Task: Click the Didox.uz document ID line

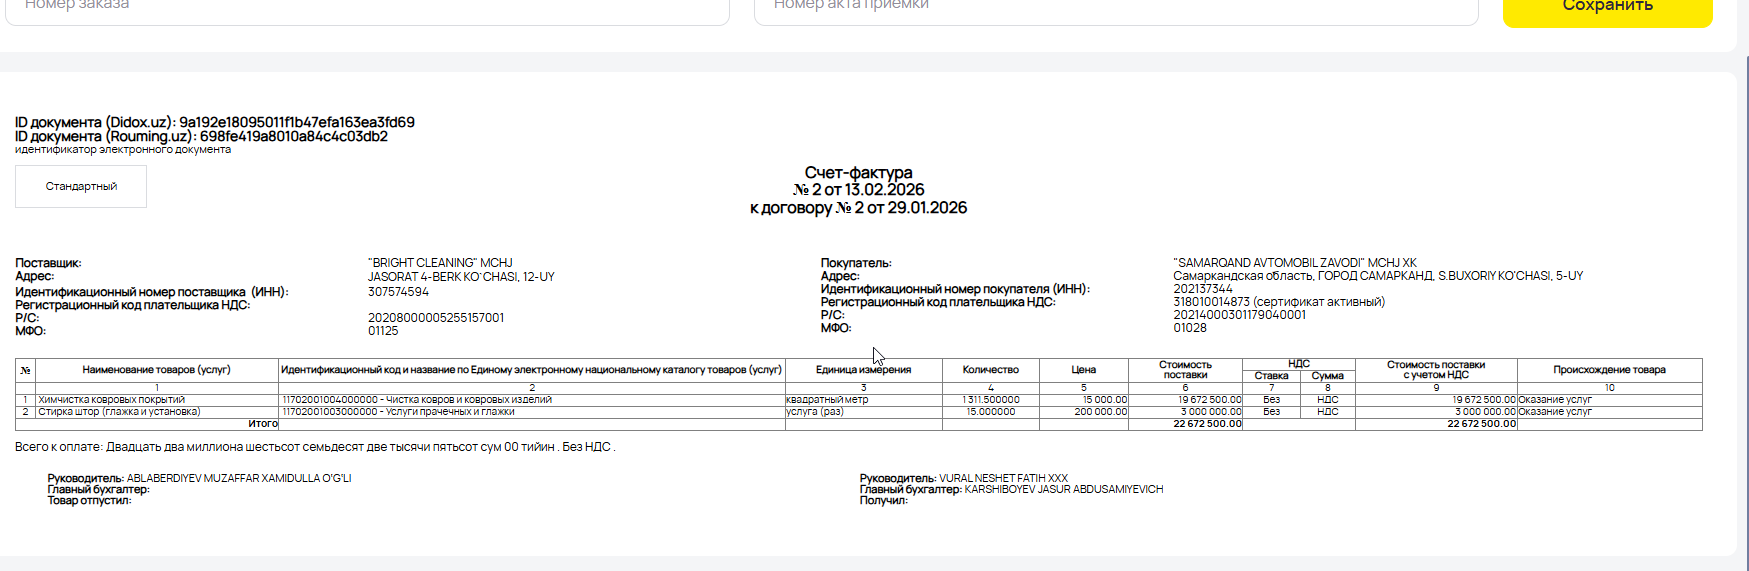Action: pyautogui.click(x=215, y=122)
